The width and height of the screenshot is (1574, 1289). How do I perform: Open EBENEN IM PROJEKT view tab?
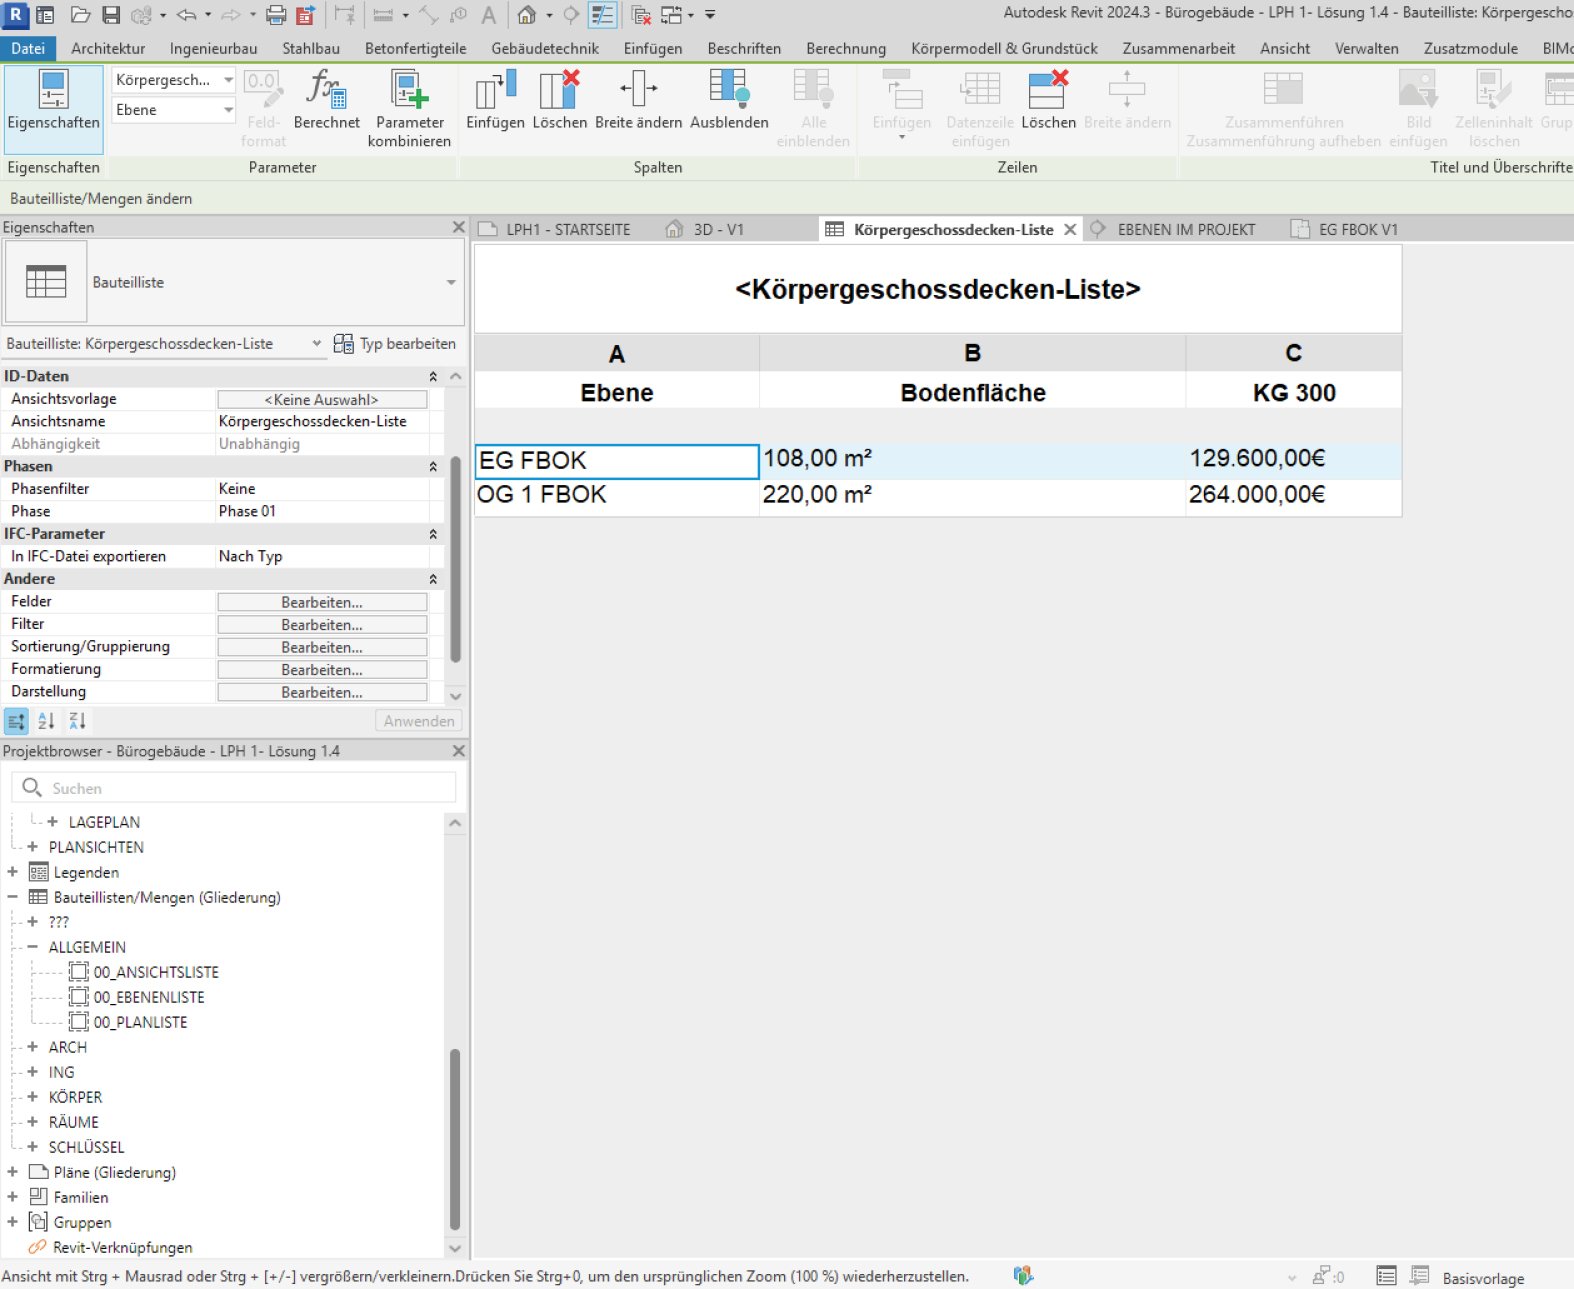coord(1174,229)
